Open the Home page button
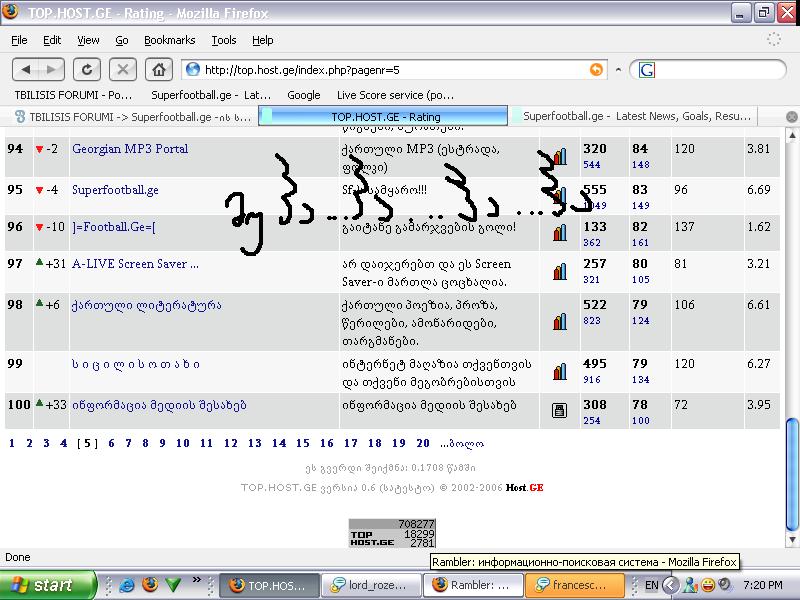The width and height of the screenshot is (800, 600). (159, 69)
